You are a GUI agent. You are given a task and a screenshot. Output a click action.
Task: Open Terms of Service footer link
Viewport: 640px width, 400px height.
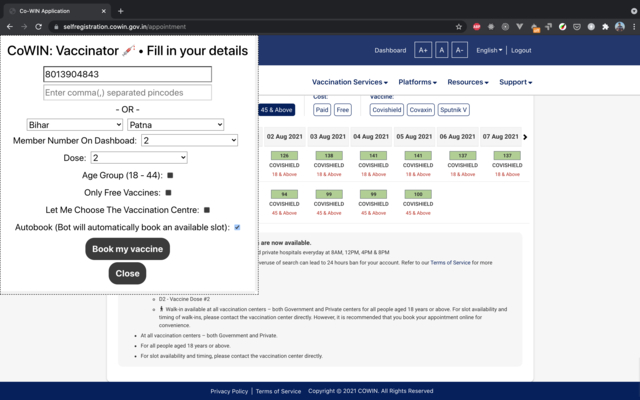pos(278,391)
